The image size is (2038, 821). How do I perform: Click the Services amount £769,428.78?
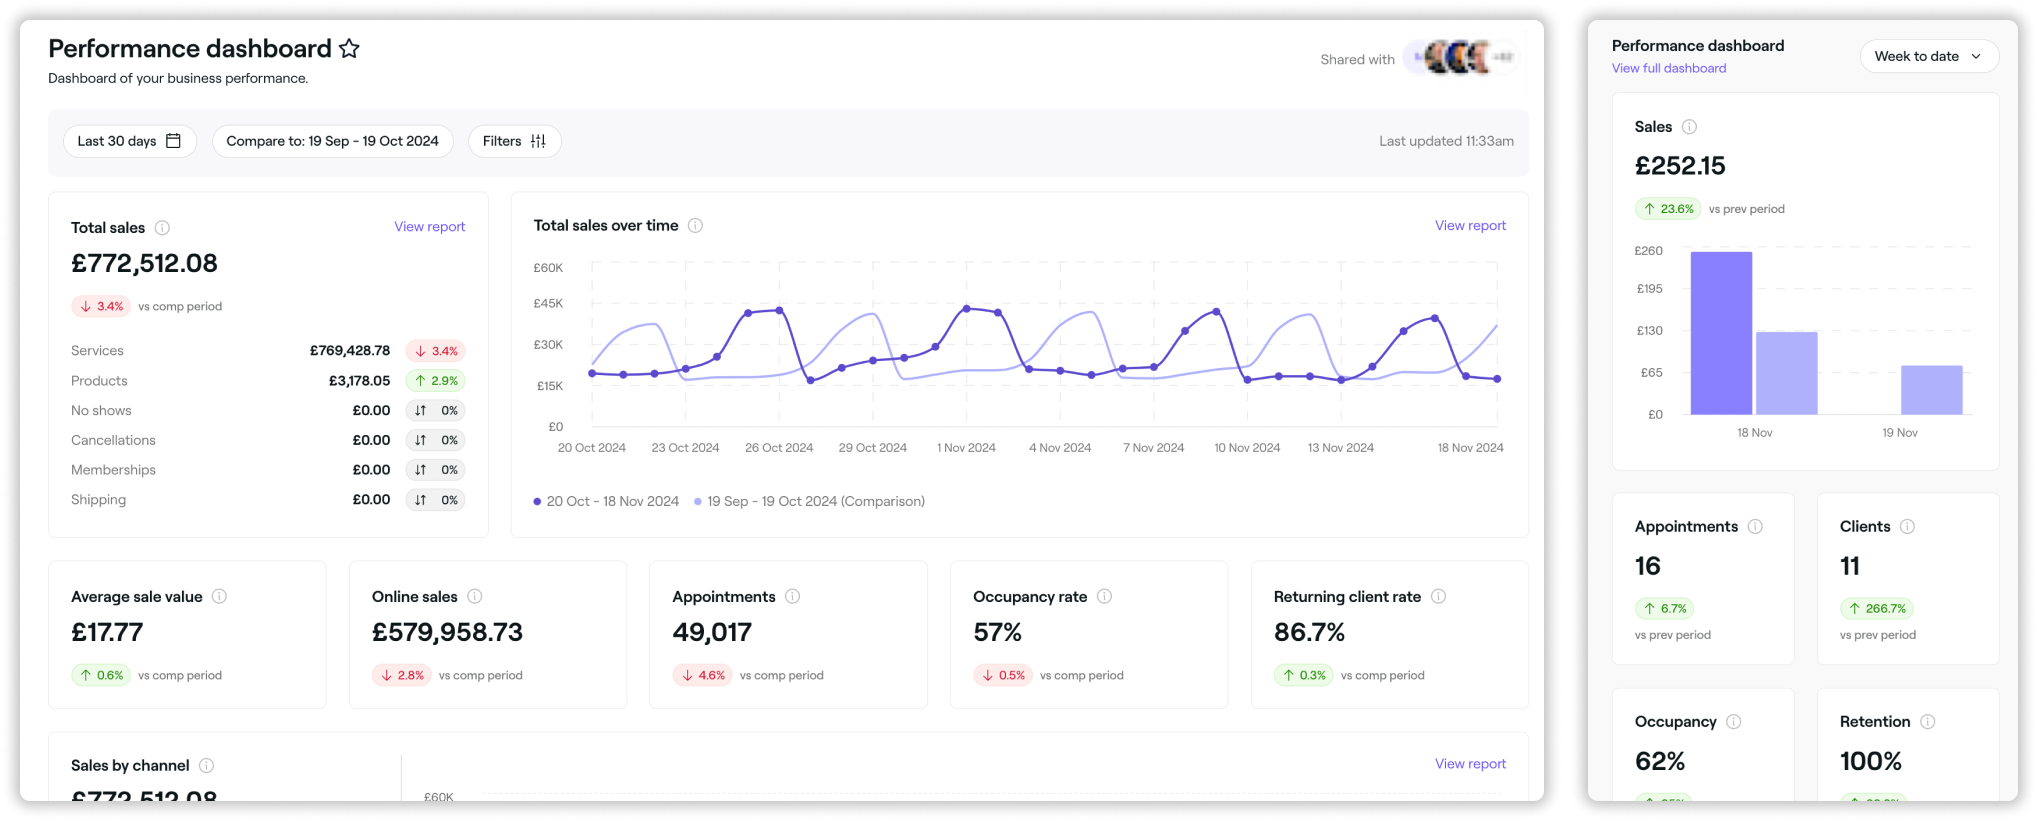click(350, 351)
